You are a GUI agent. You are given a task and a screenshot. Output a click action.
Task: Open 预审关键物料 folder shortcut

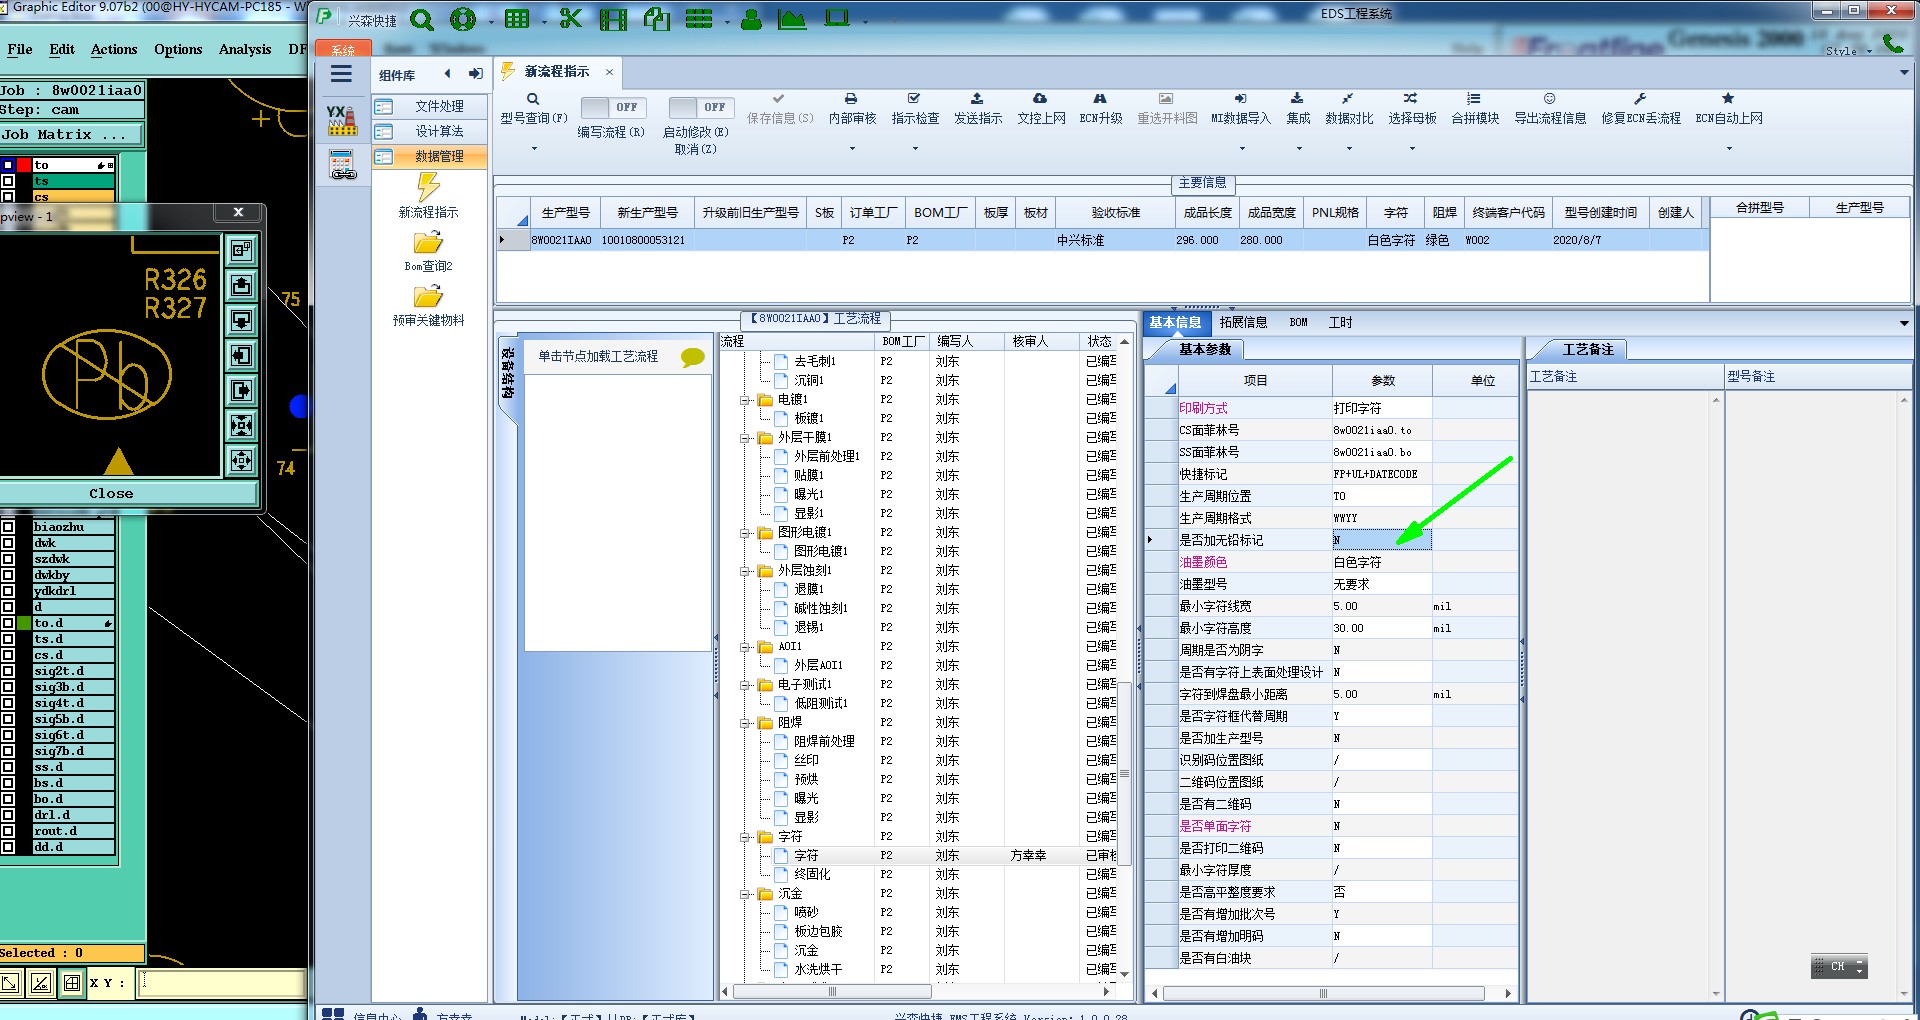click(x=428, y=306)
